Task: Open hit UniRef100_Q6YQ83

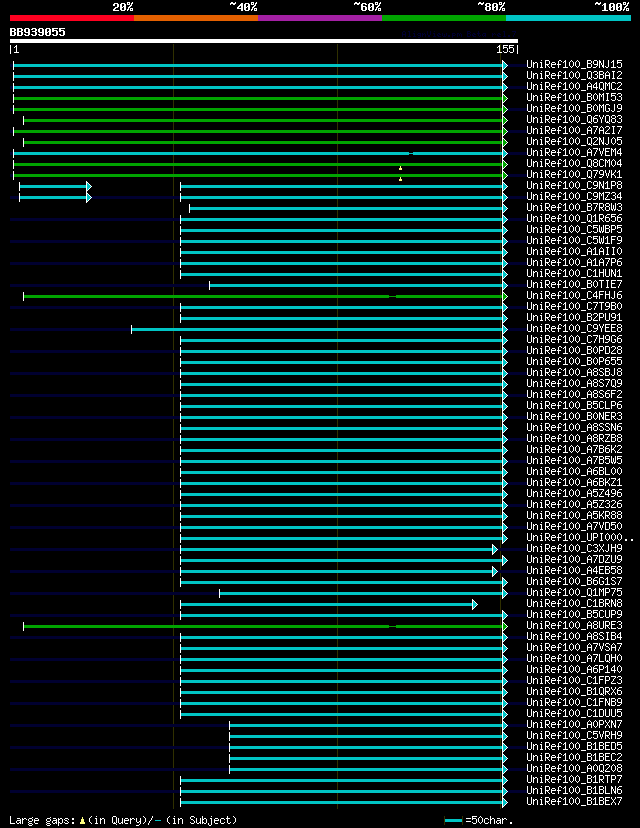Action: coord(574,119)
